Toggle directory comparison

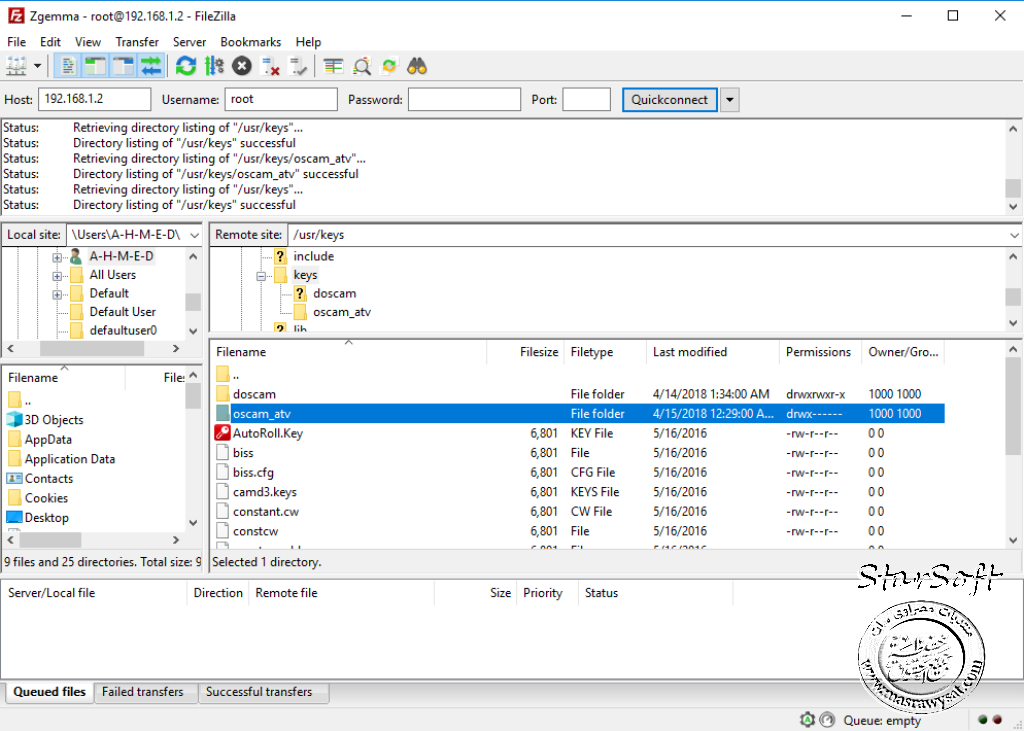click(x=362, y=66)
